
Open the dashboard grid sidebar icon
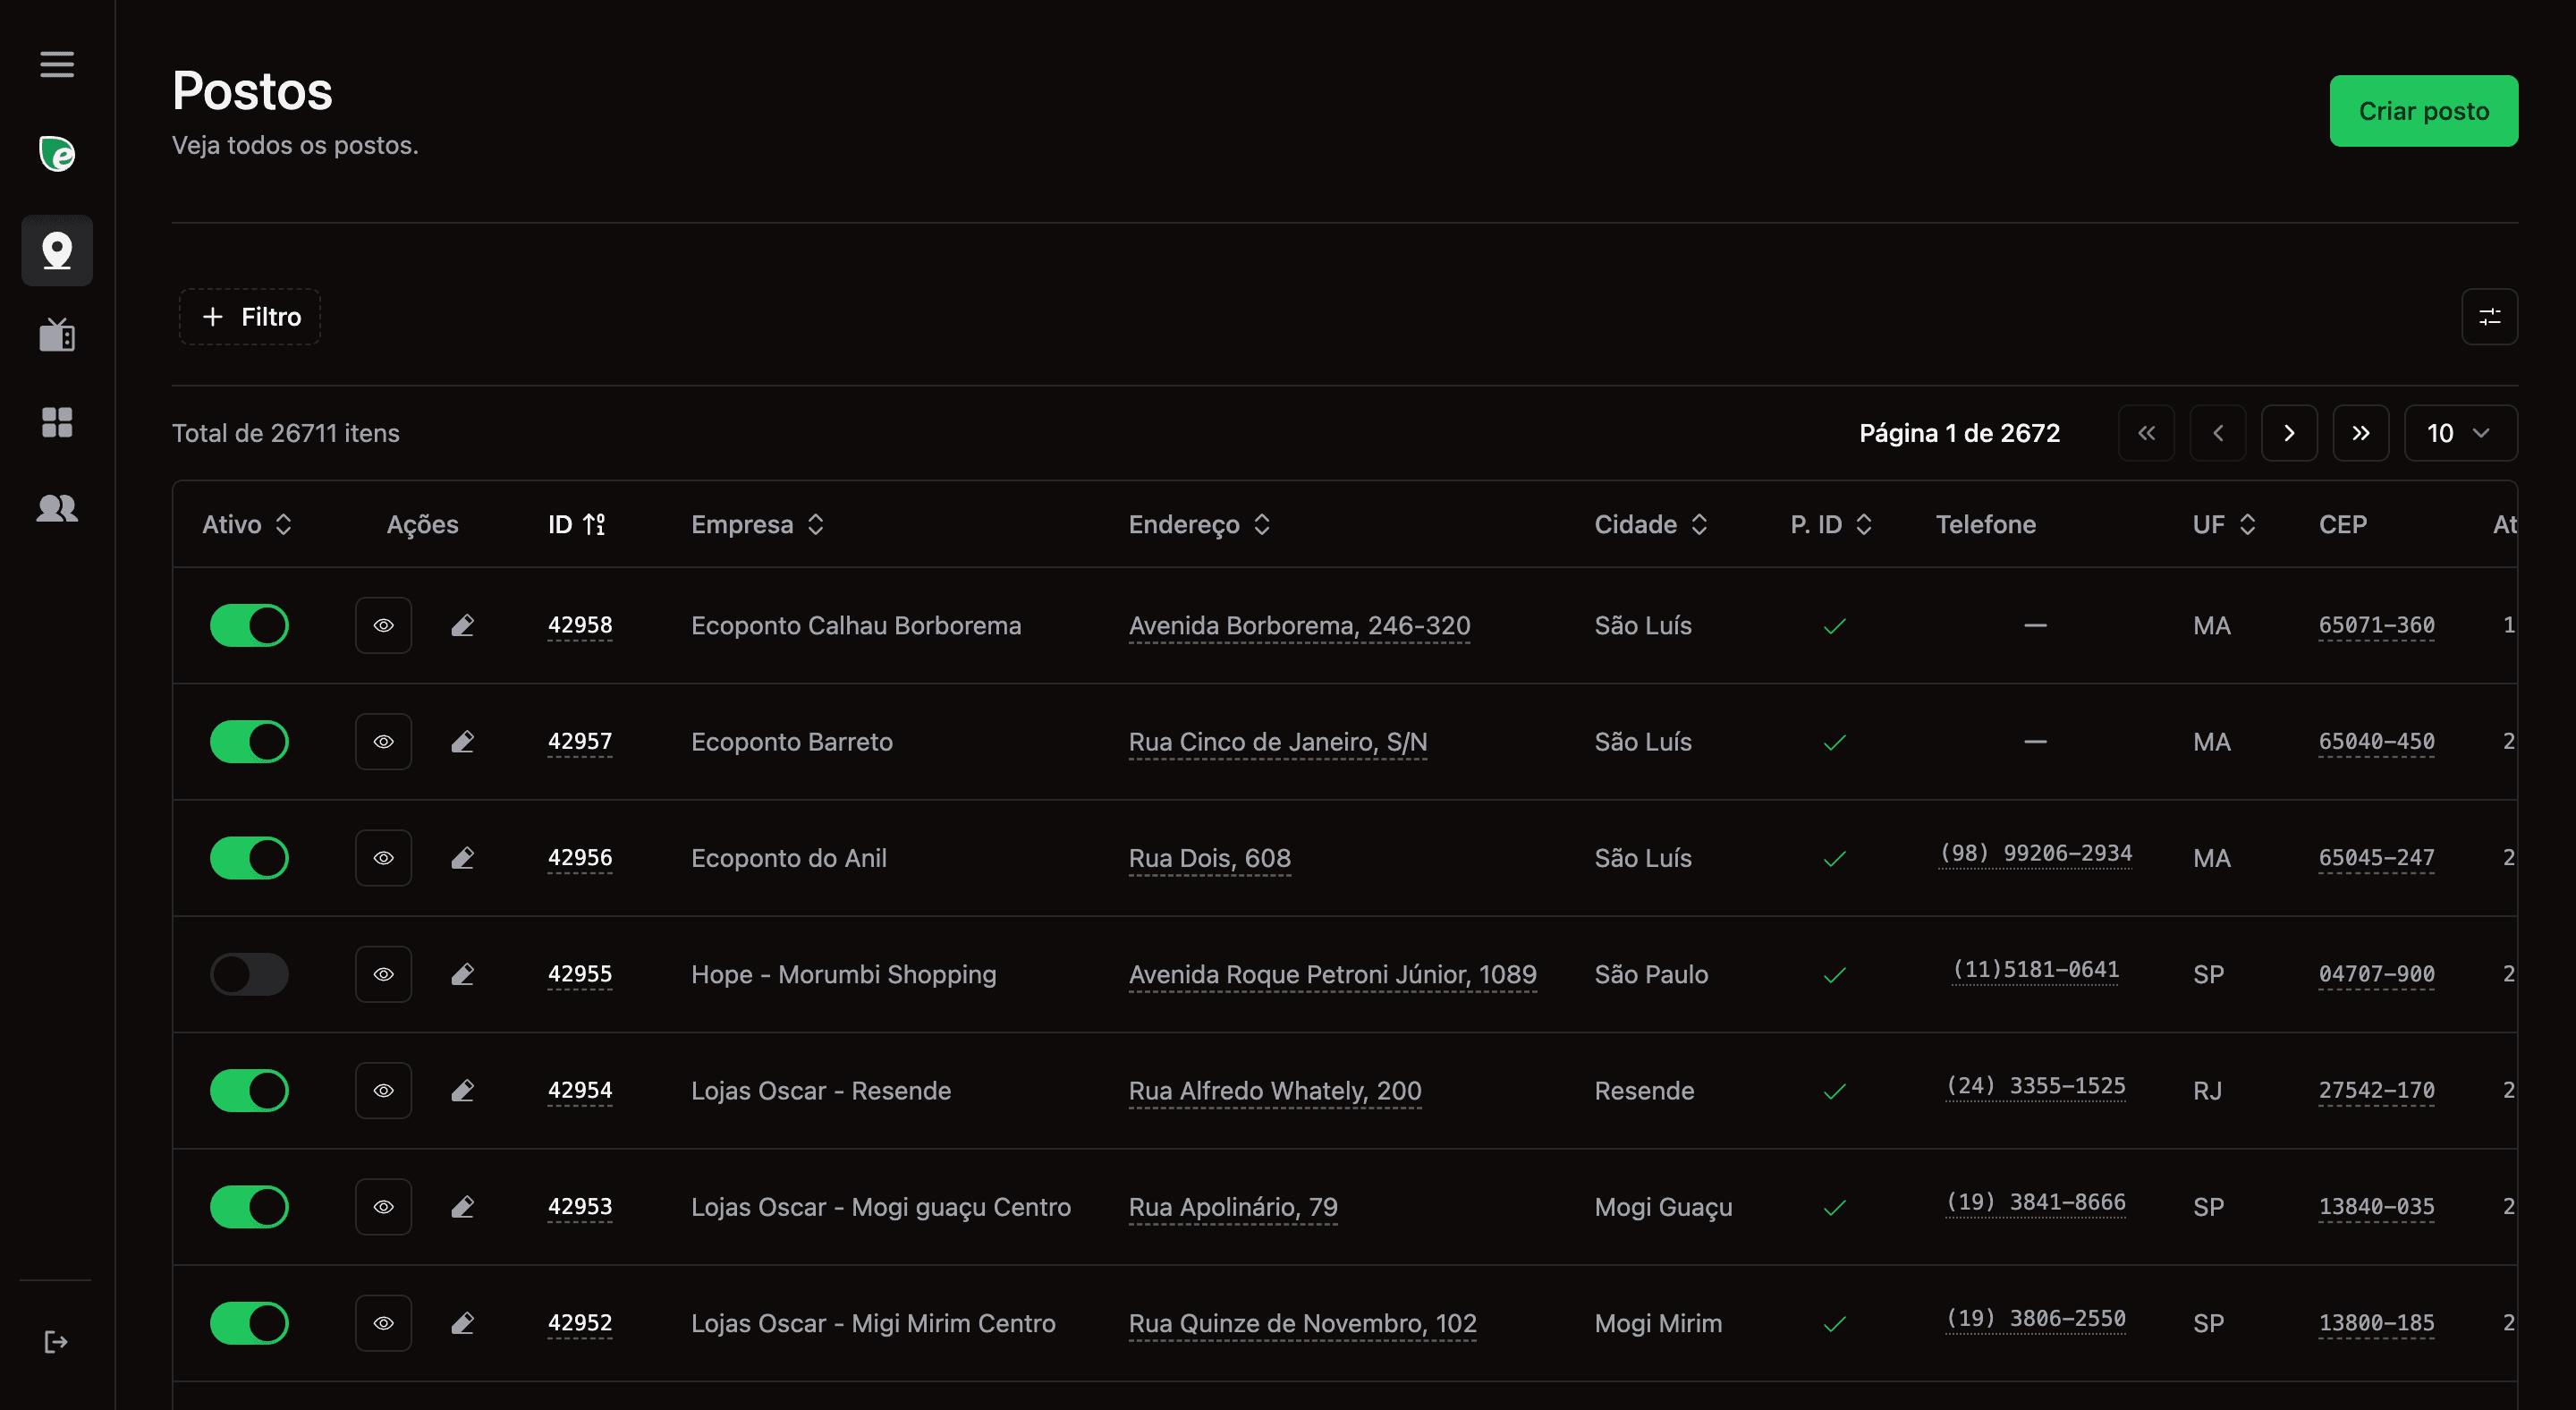pos(57,422)
